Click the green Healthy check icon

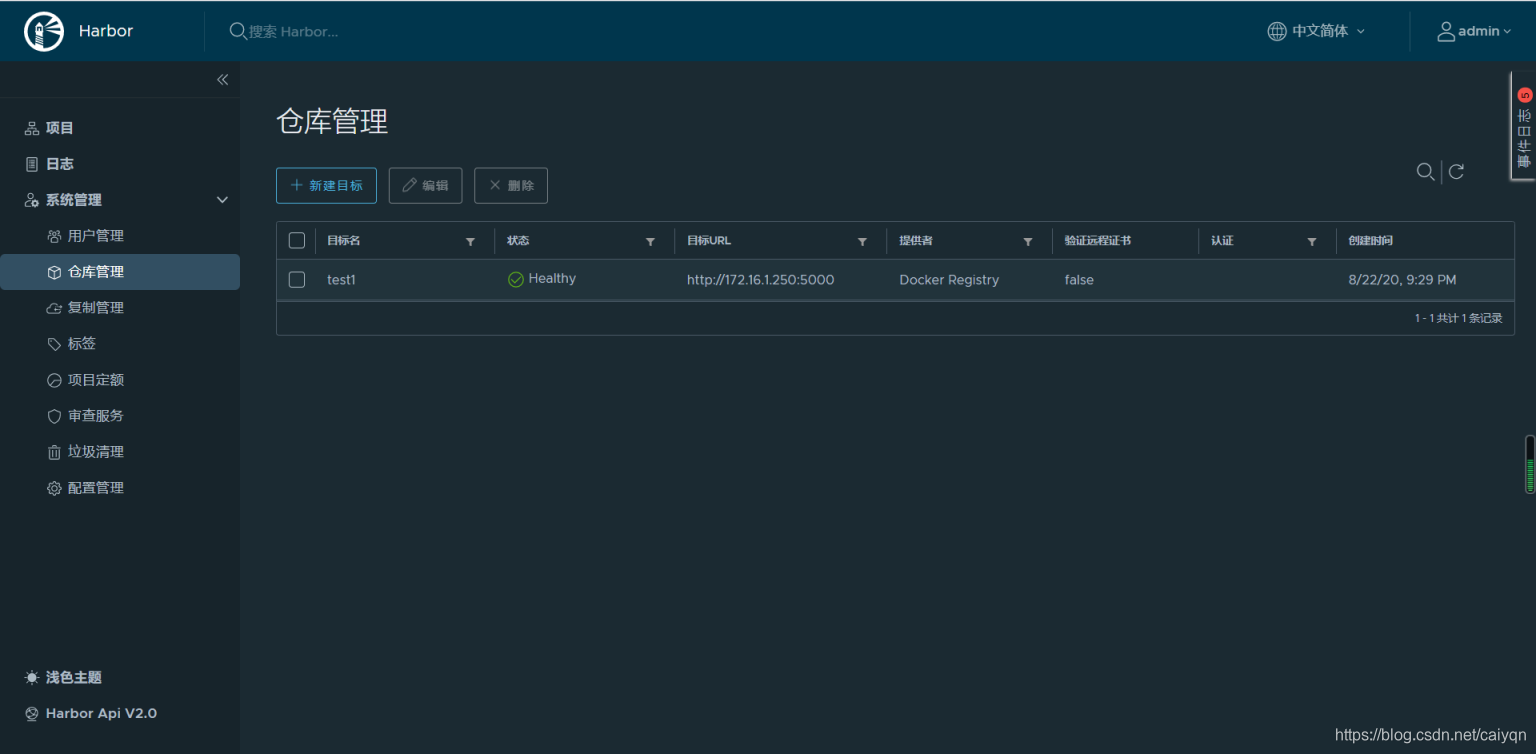tap(516, 280)
